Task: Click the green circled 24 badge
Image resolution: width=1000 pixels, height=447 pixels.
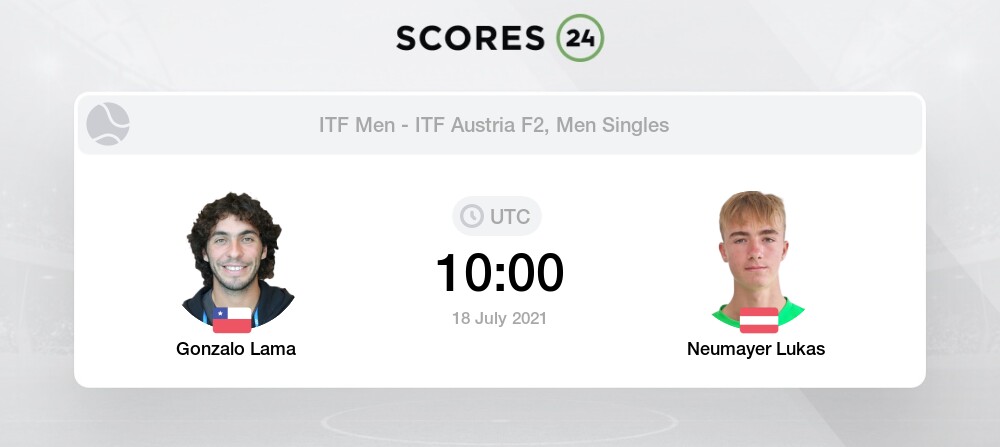Action: pos(579,38)
